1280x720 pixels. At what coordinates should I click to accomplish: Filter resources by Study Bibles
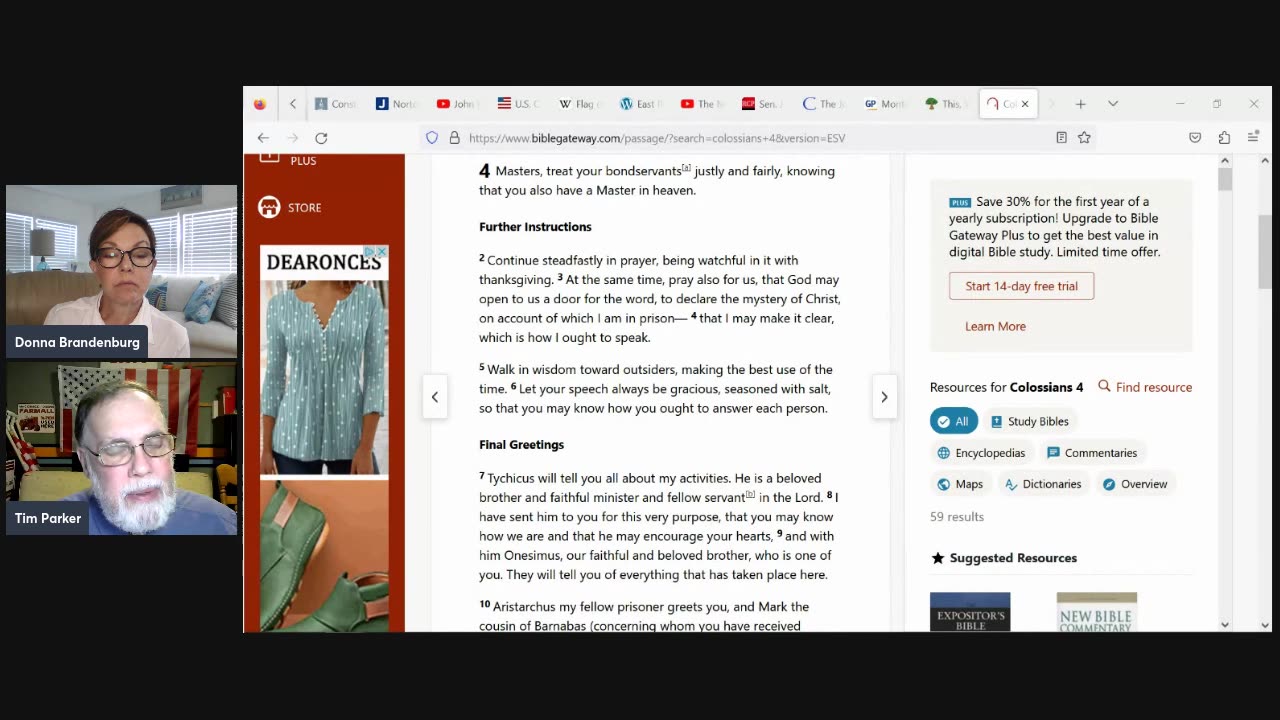click(1029, 421)
